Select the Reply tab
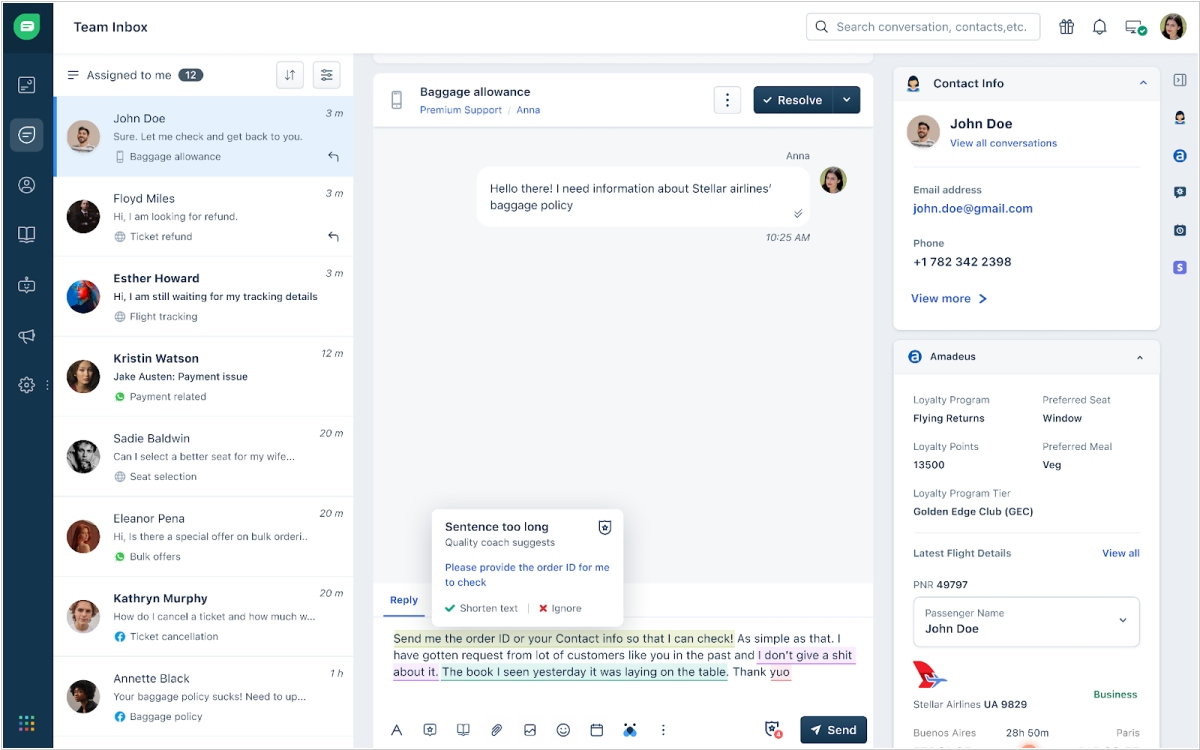This screenshot has width=1200, height=750. [x=404, y=600]
